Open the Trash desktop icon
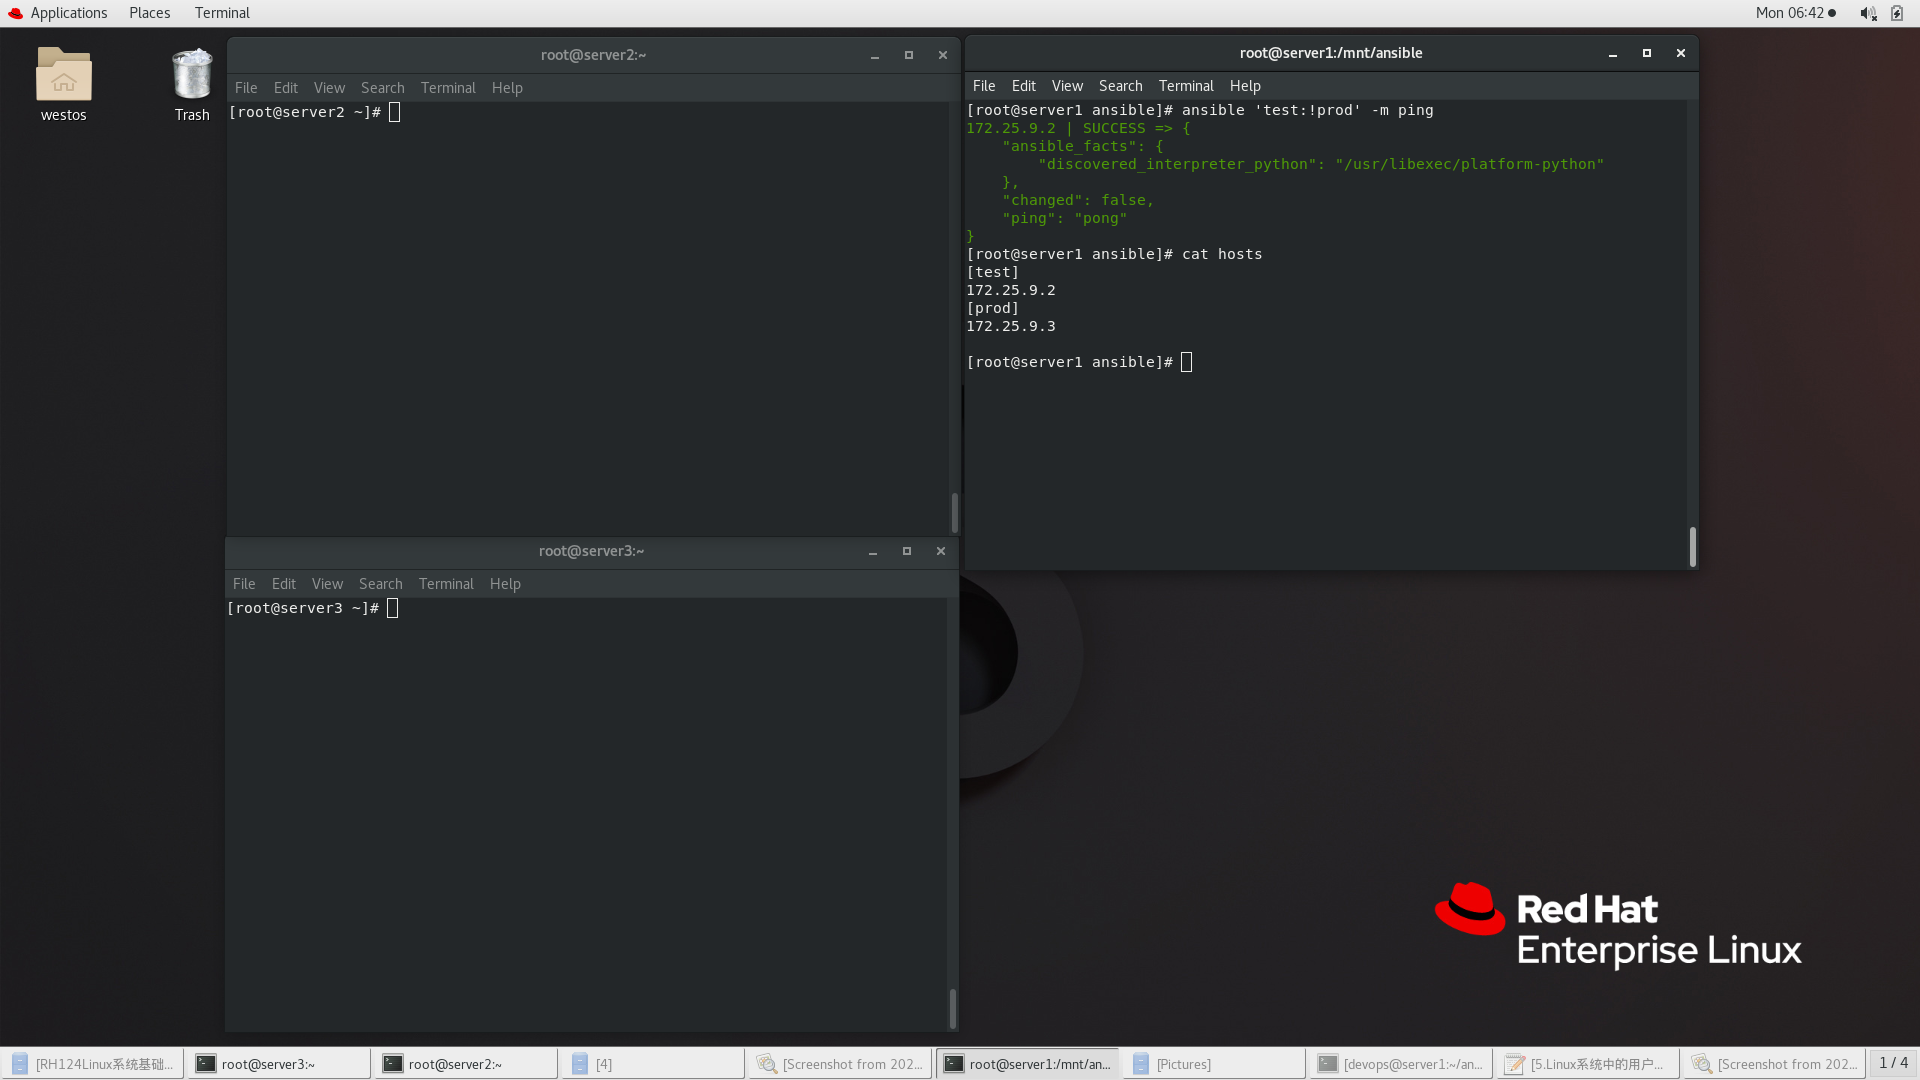 191,76
